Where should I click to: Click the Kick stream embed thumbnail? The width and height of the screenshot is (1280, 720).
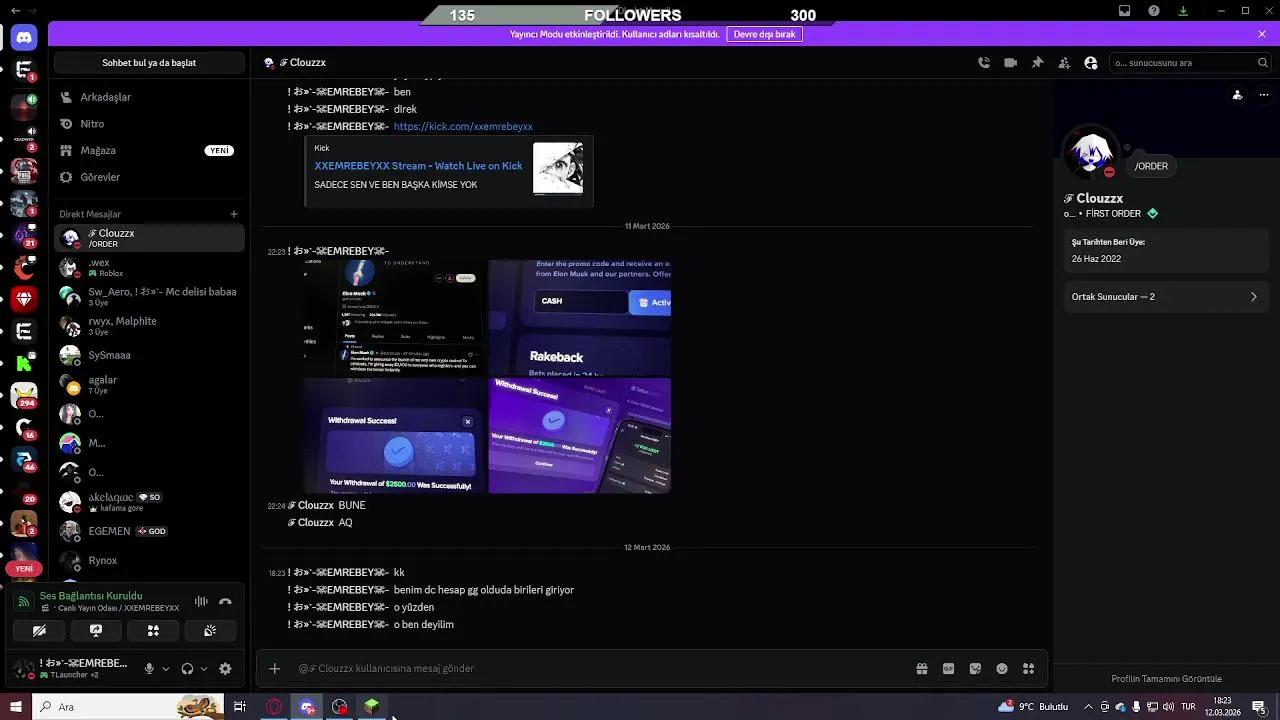tap(558, 166)
